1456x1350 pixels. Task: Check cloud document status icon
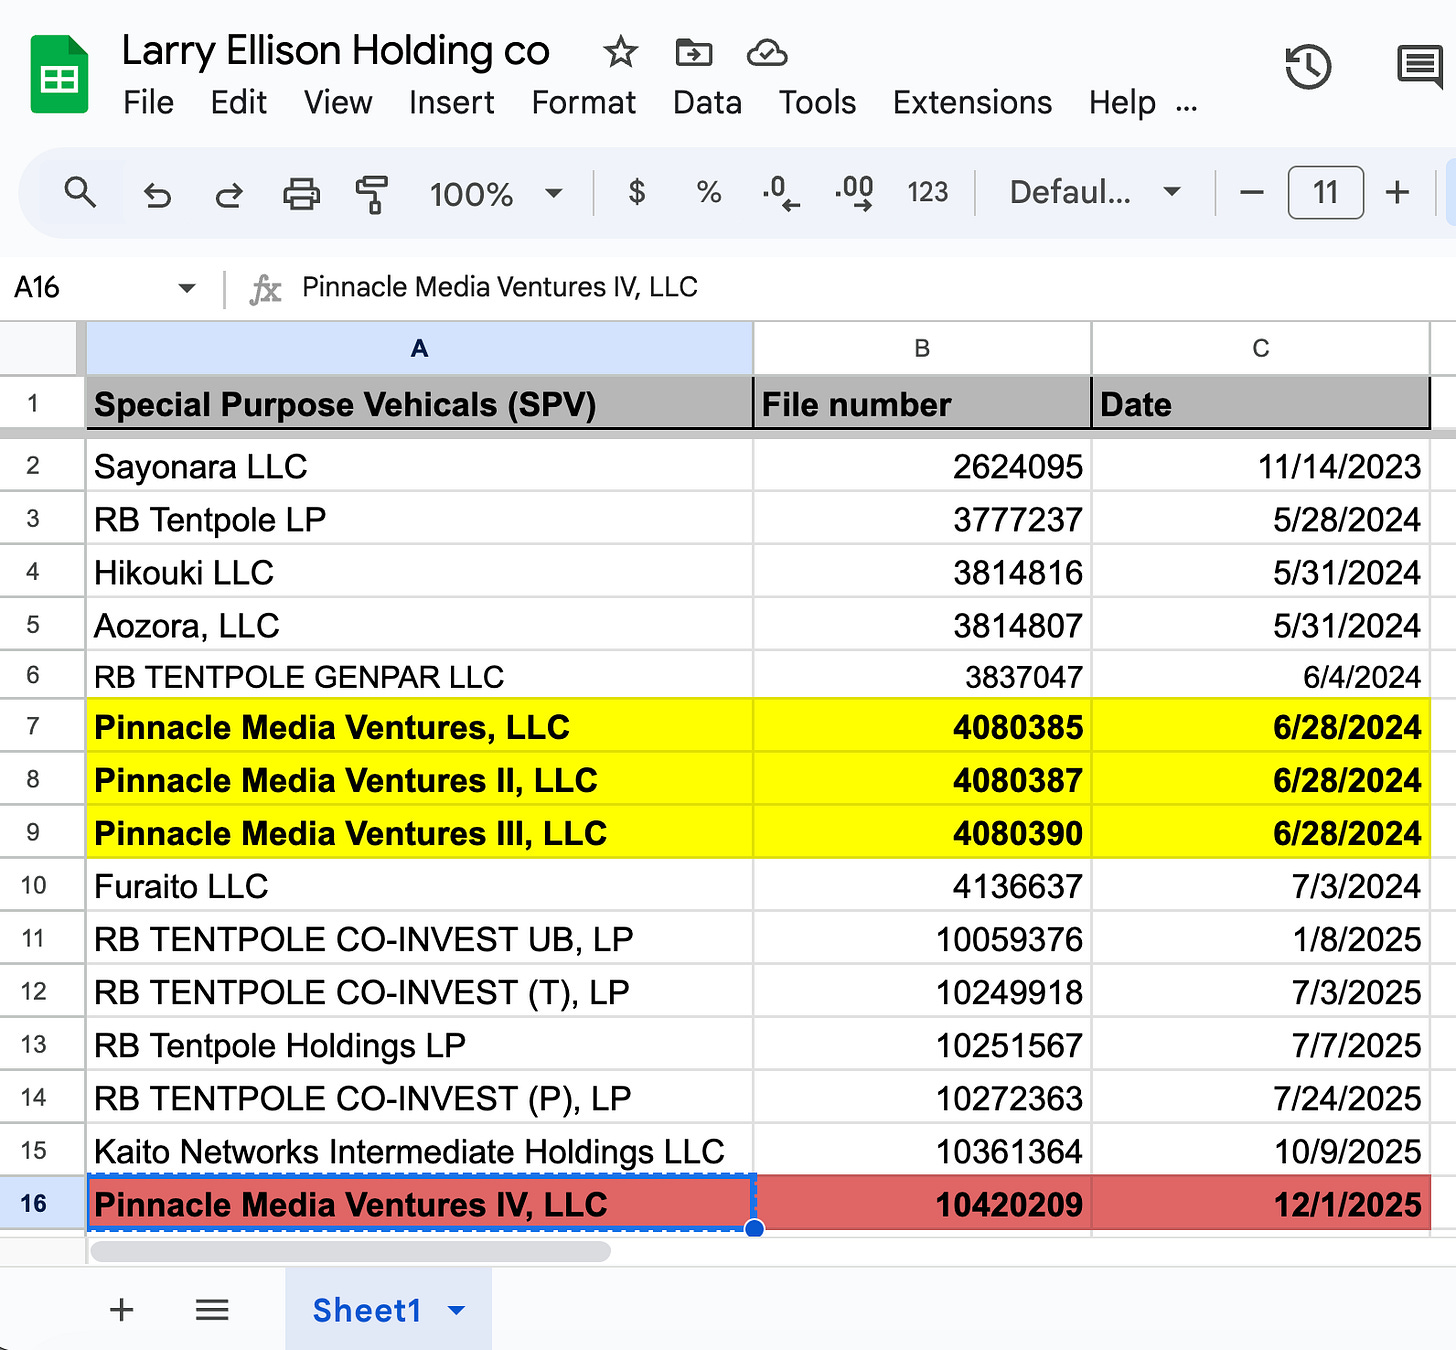point(767,52)
